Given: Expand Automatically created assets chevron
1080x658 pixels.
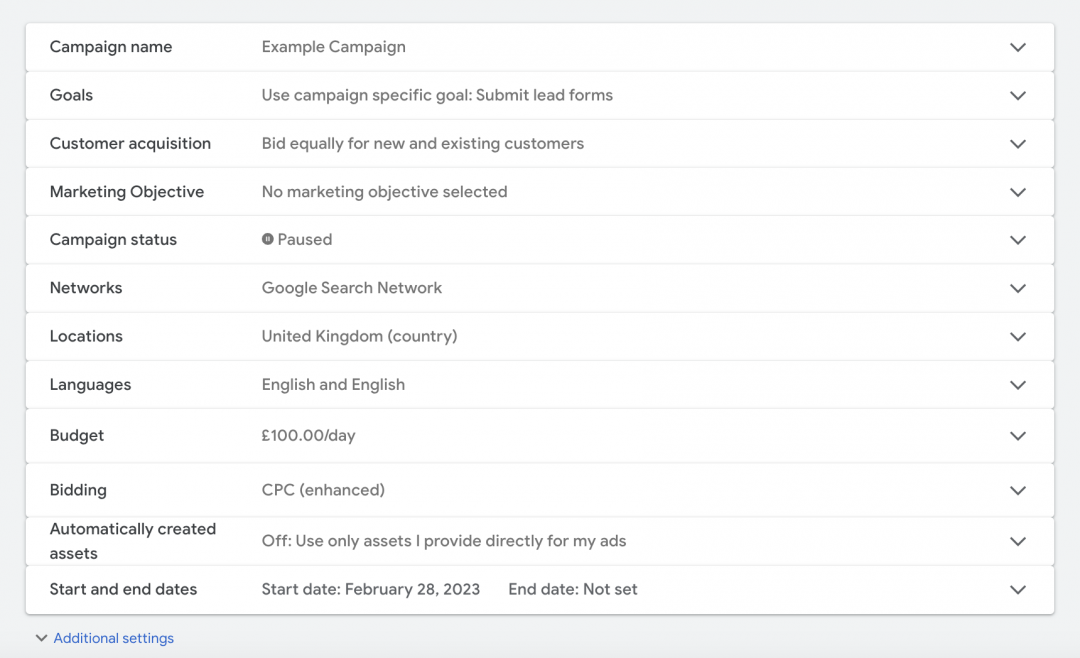Looking at the screenshot, I should tap(1018, 541).
